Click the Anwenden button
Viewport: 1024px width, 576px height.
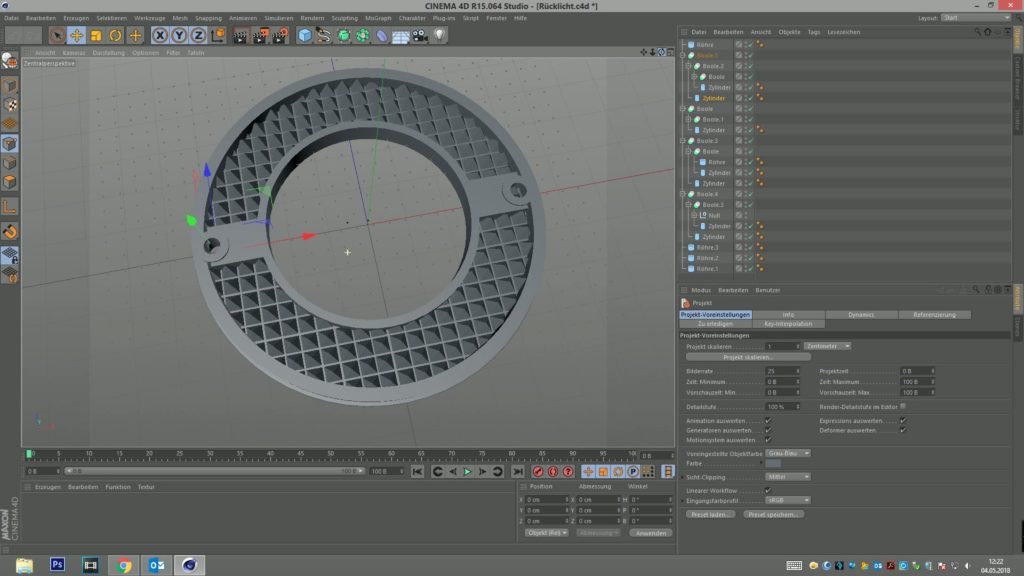tap(651, 533)
